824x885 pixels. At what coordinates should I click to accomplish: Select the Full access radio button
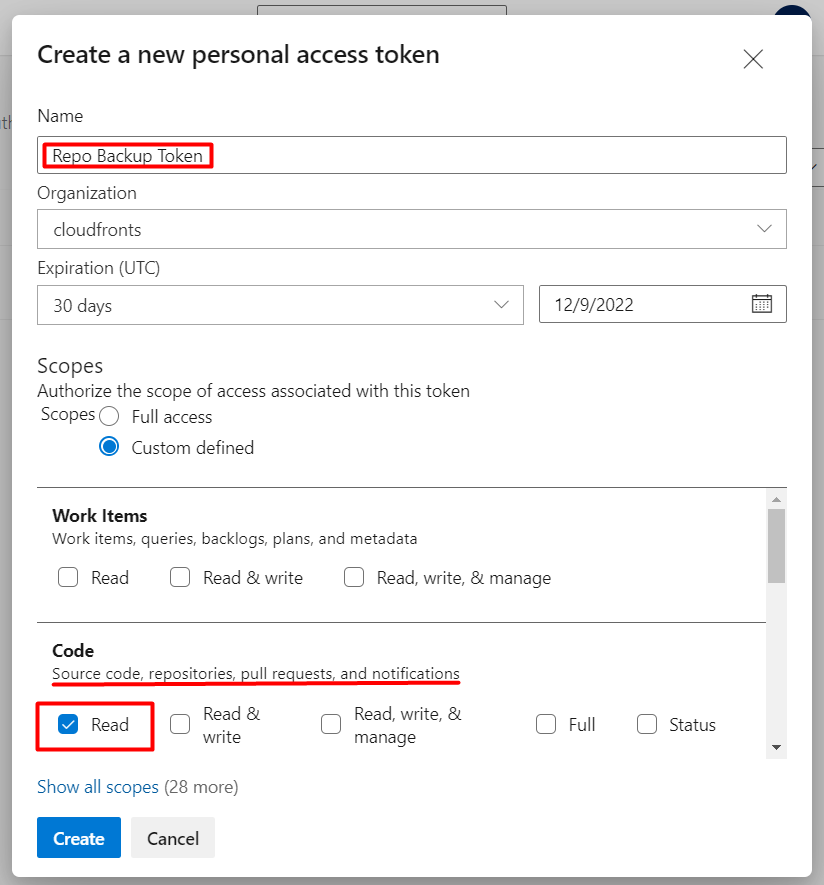pyautogui.click(x=109, y=417)
